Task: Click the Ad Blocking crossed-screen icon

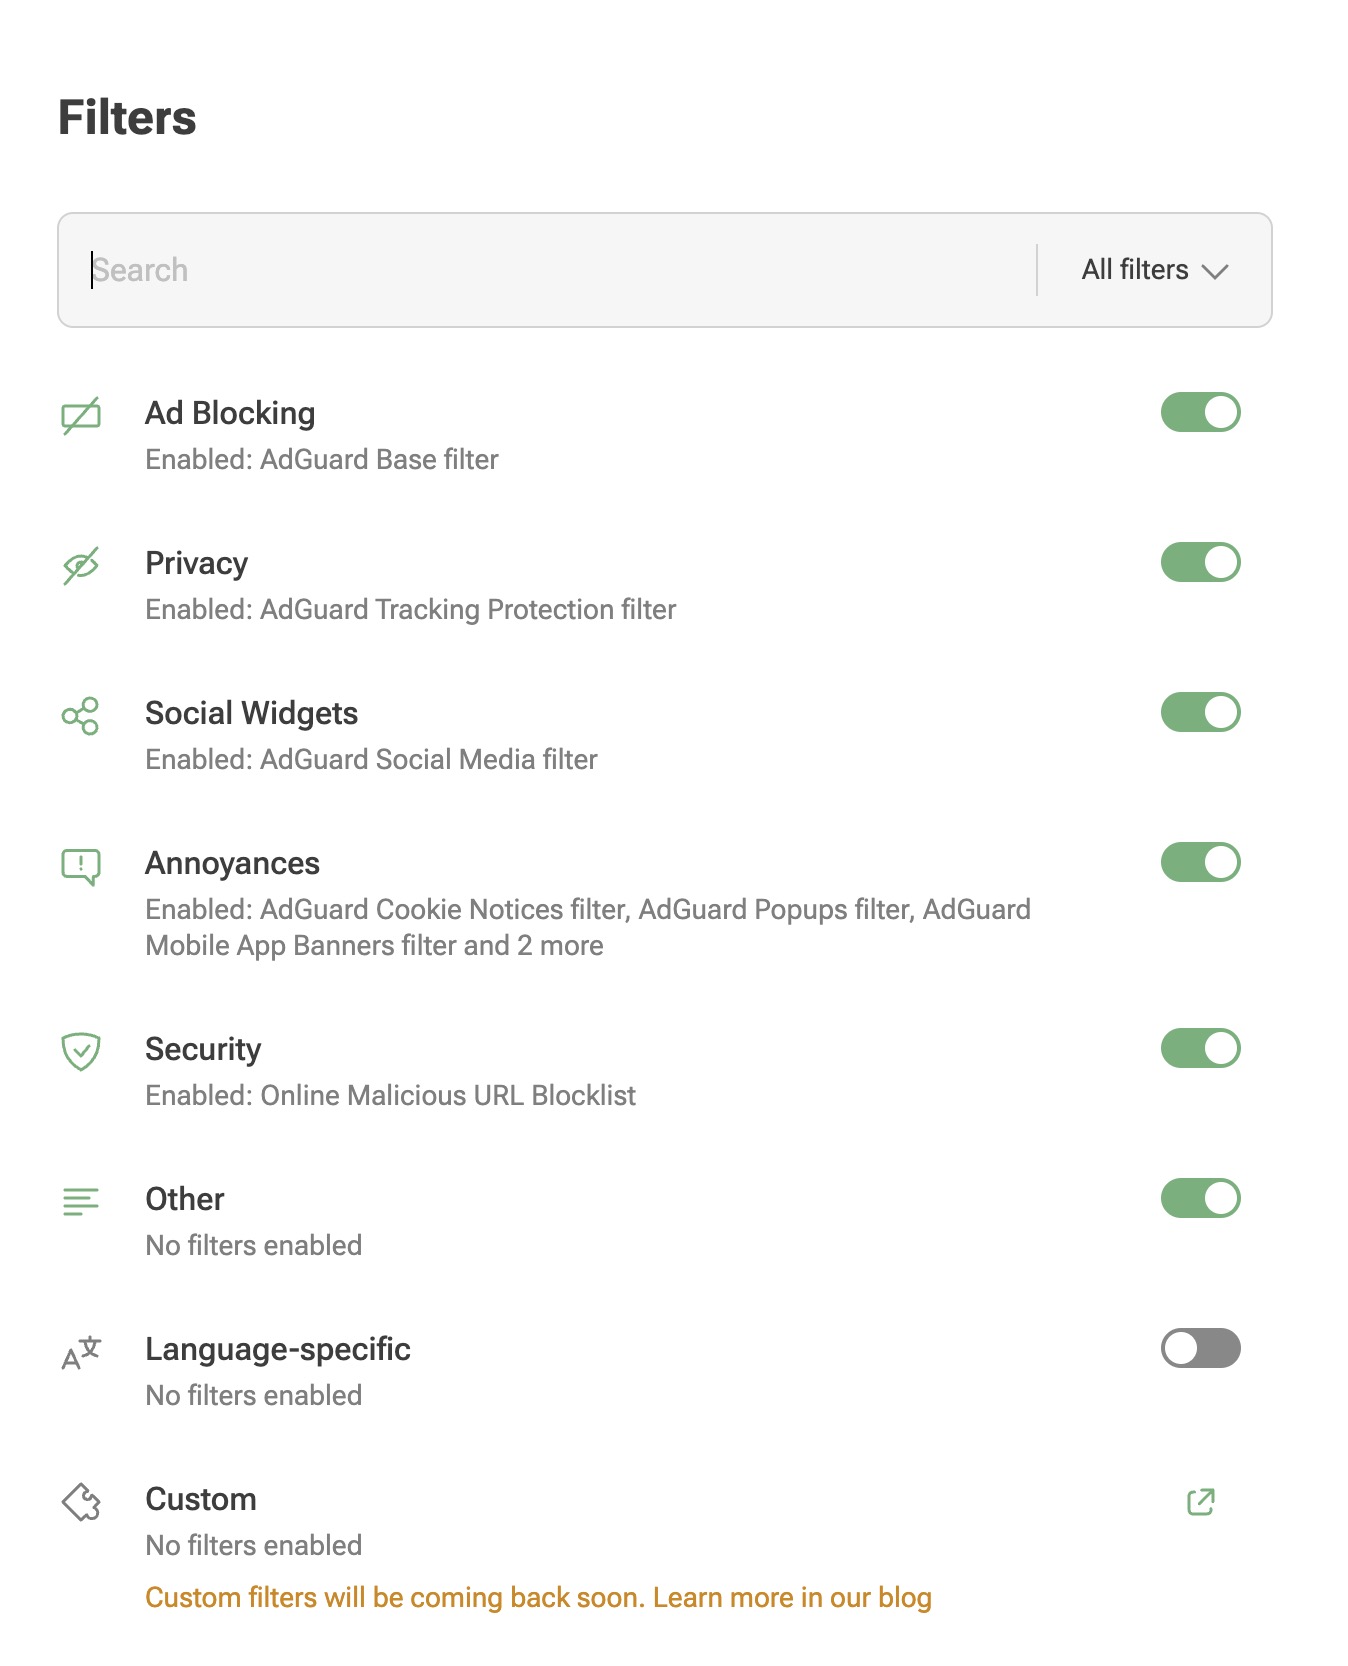Action: pyautogui.click(x=81, y=415)
